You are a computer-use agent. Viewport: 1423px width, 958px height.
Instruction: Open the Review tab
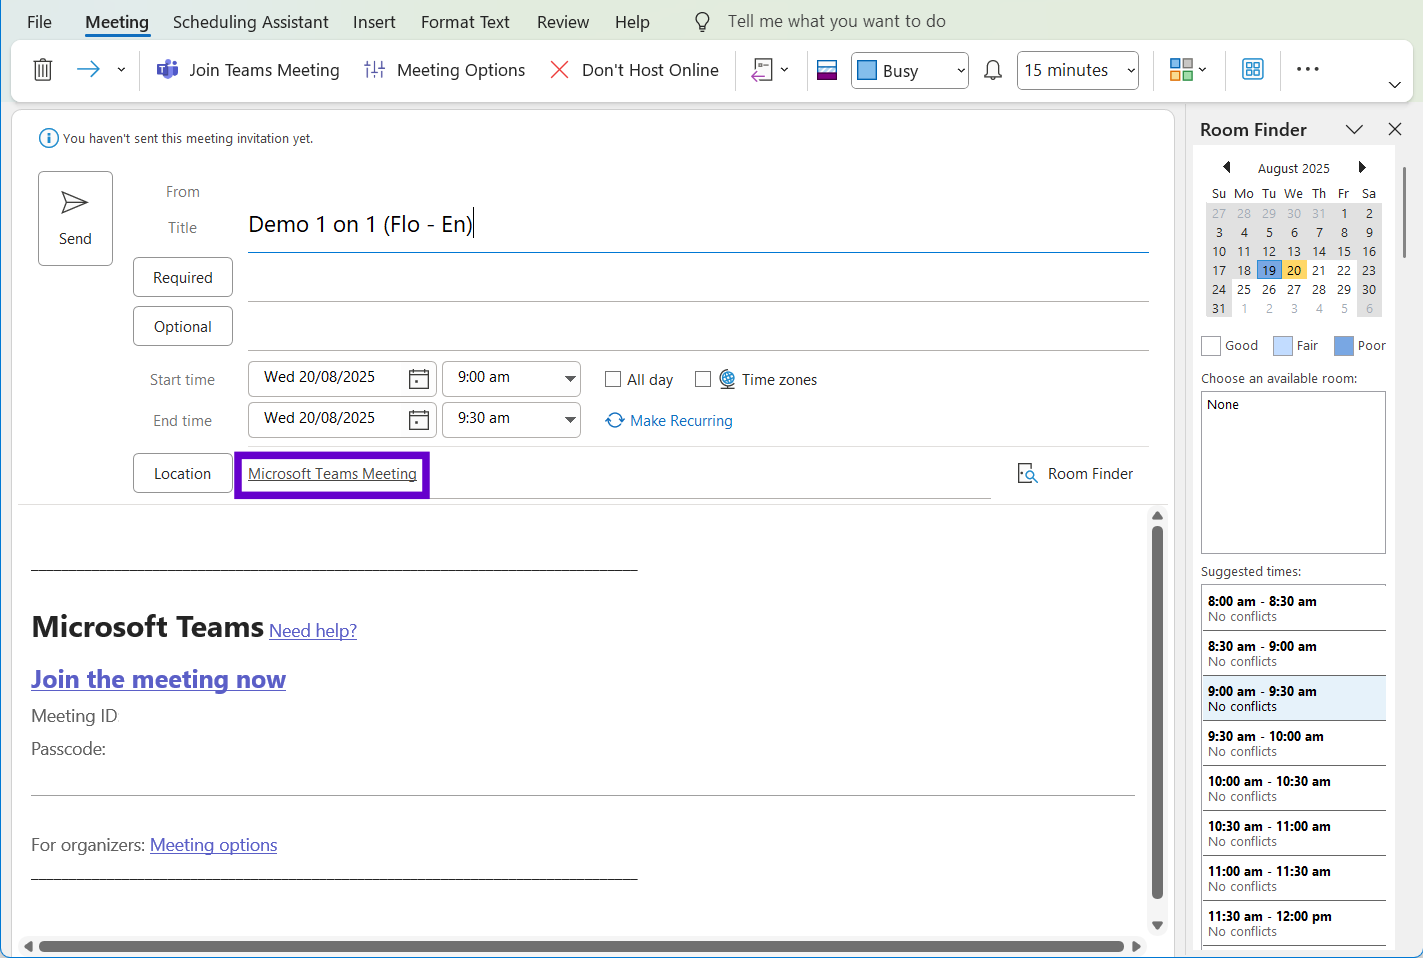tap(563, 22)
